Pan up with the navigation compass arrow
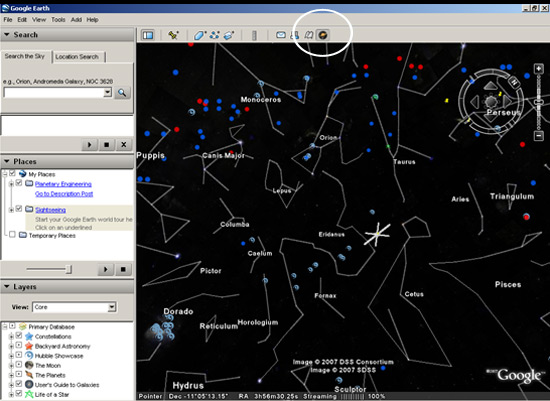 pyautogui.click(x=490, y=85)
